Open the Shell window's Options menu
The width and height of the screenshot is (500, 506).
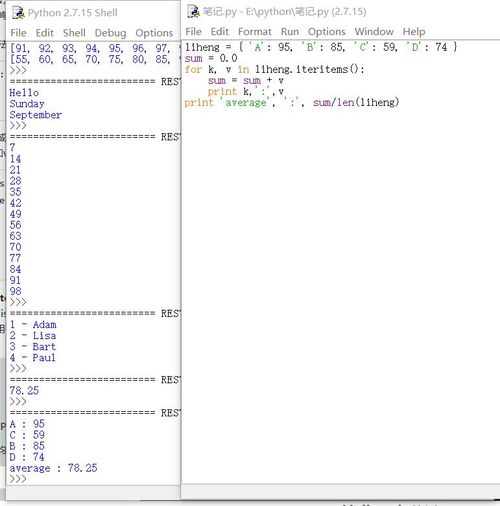154,33
